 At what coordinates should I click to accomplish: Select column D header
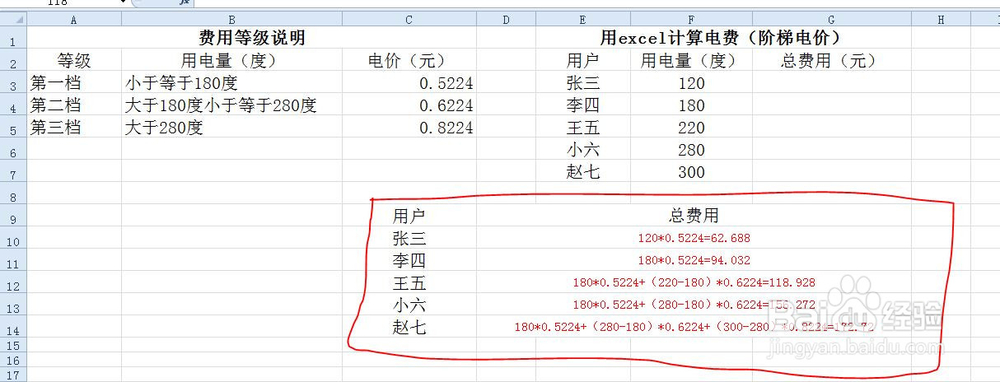[506, 20]
